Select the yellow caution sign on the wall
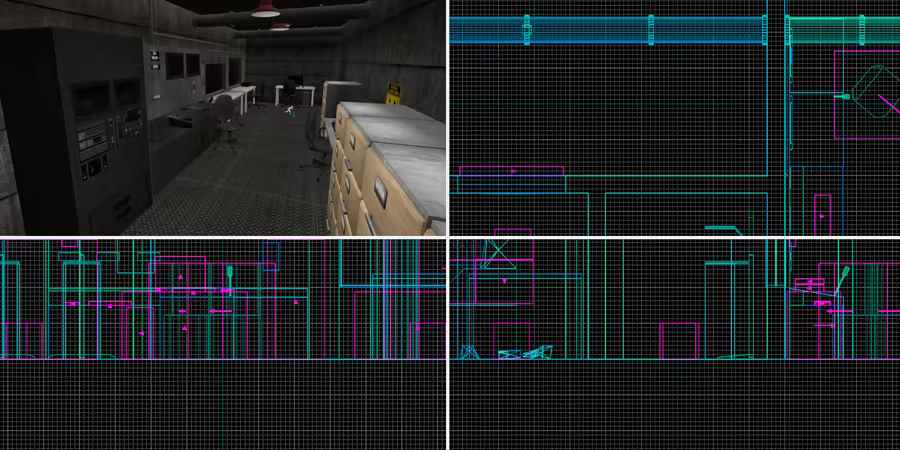This screenshot has width=900, height=450. click(x=394, y=95)
